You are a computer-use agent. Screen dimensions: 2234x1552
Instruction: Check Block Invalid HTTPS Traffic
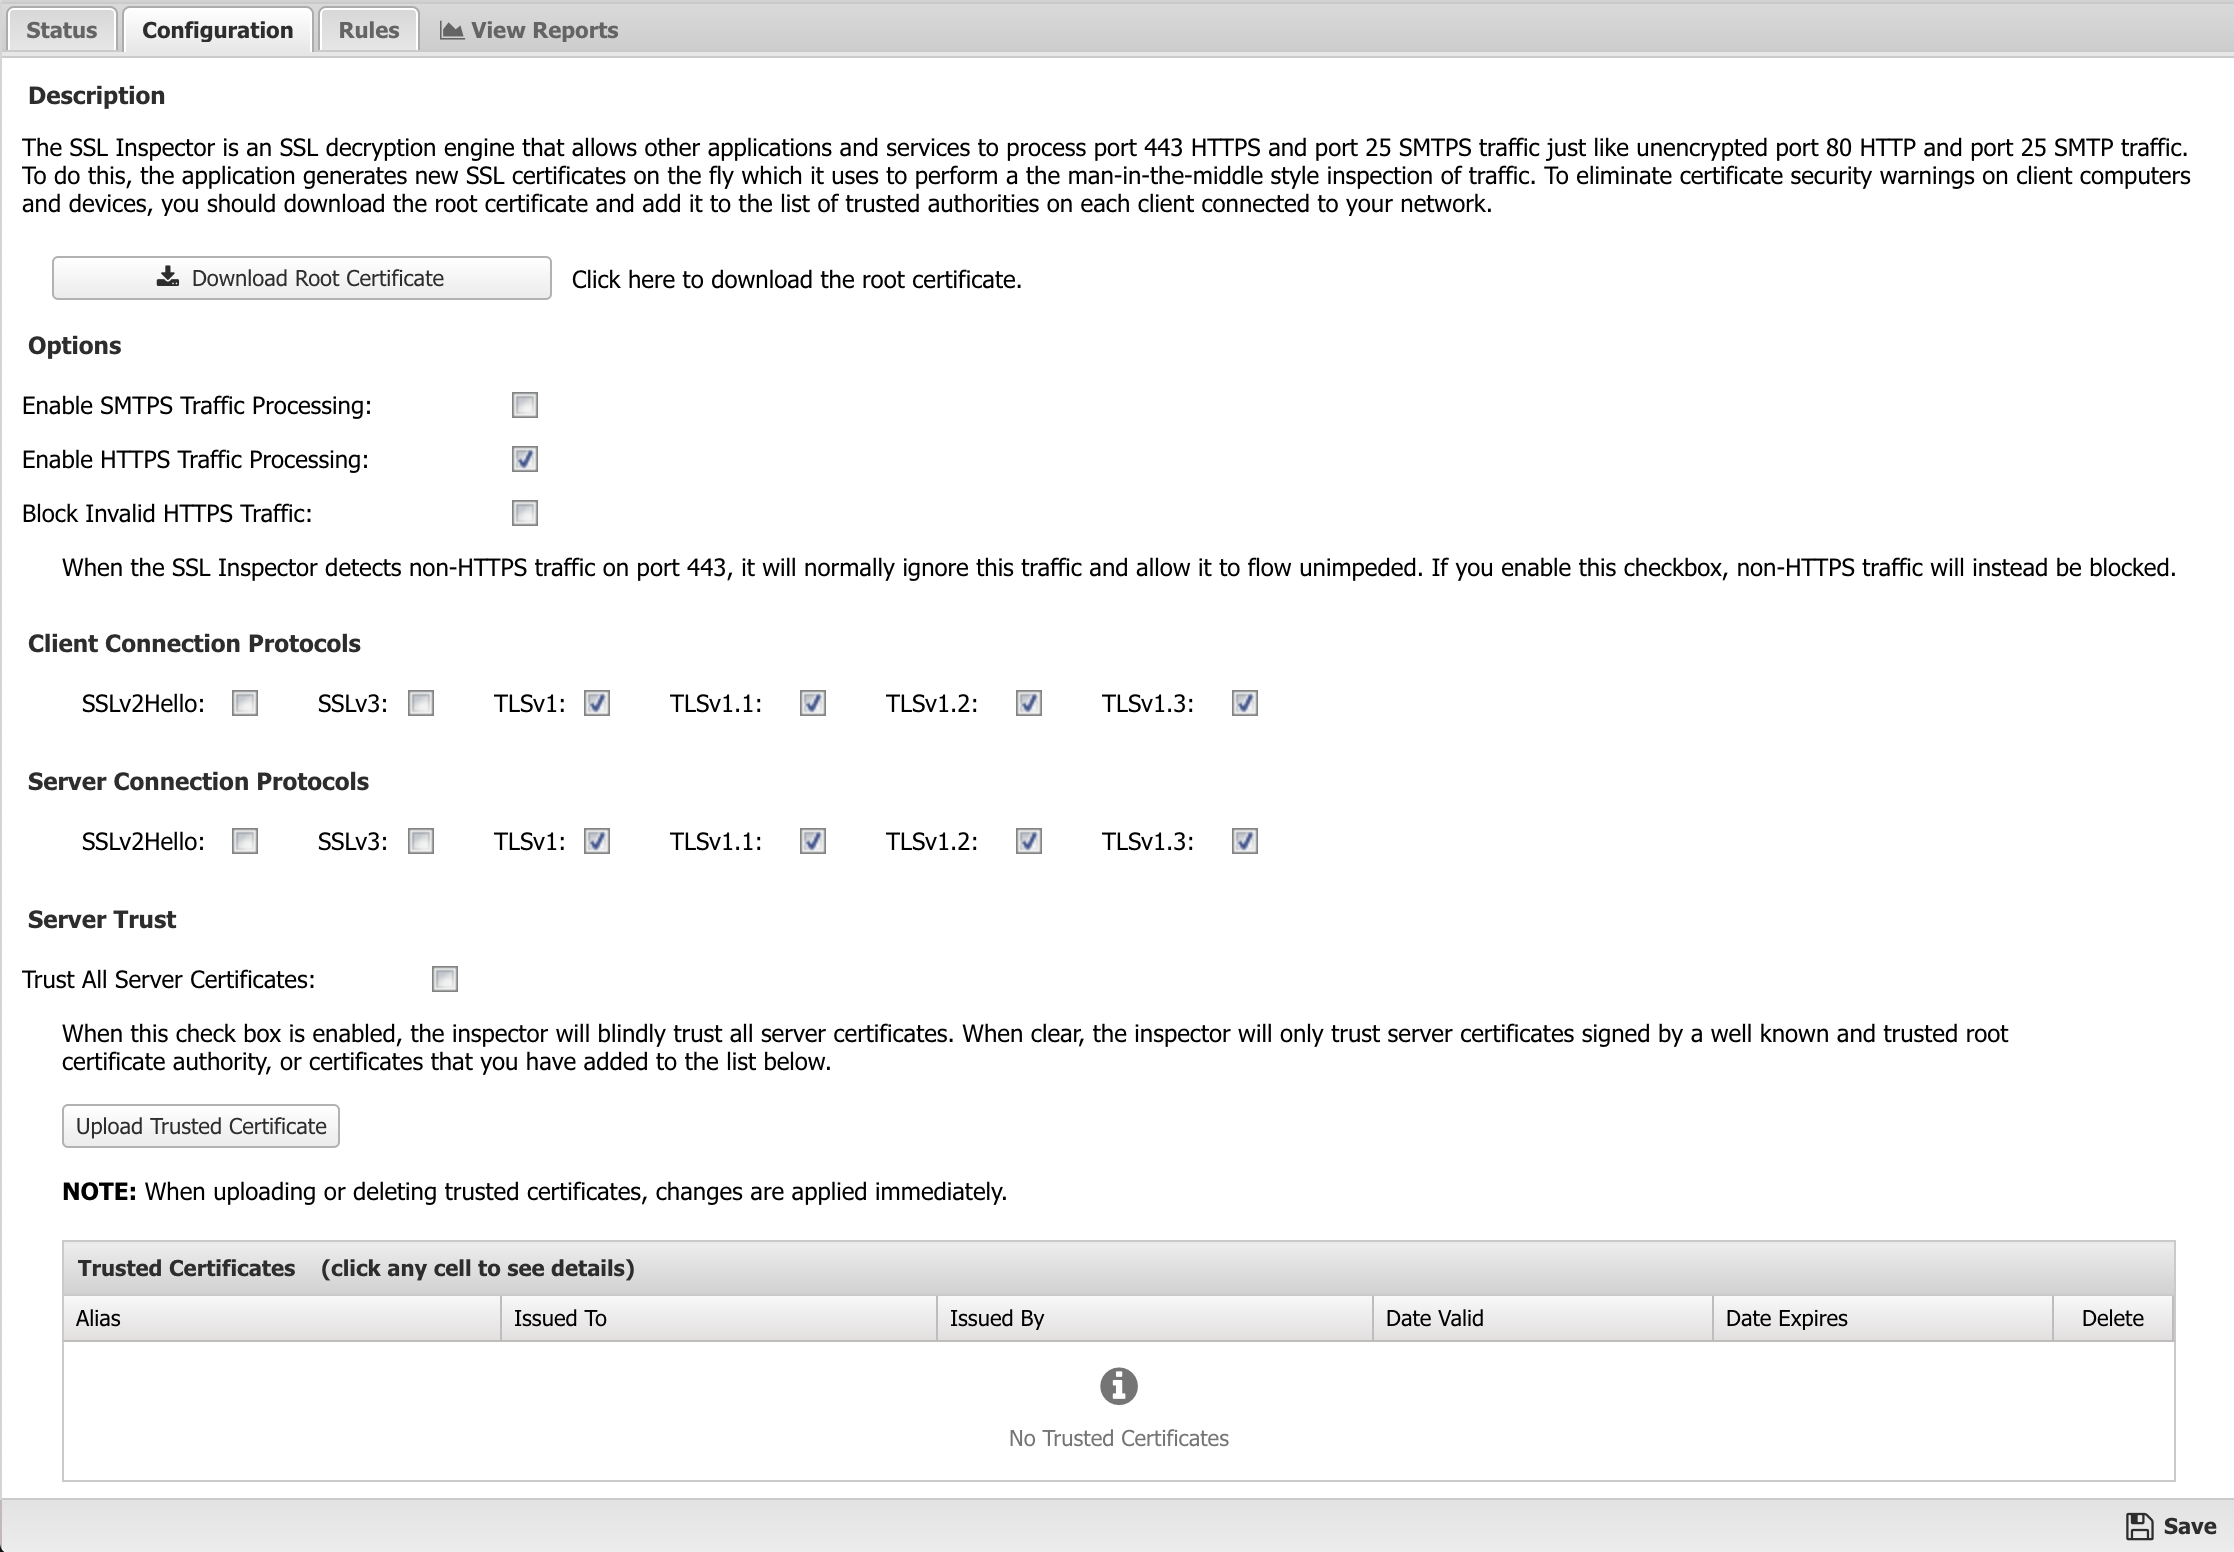click(x=525, y=513)
